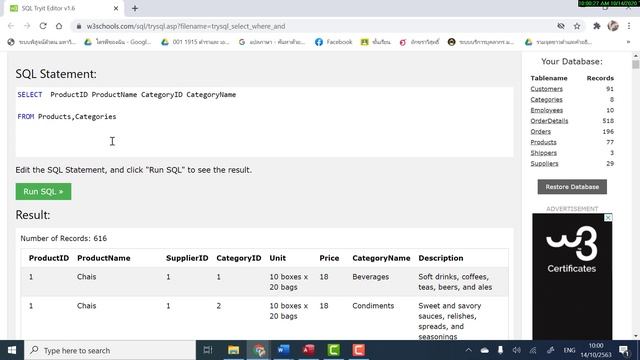Open the volume speaker tray icon
The height and width of the screenshot is (360, 640).
coord(516,350)
